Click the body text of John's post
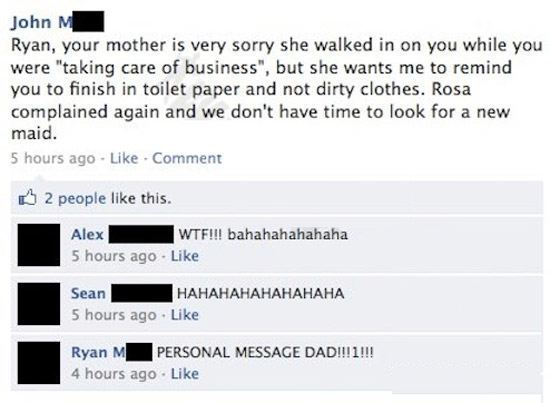 [276, 89]
